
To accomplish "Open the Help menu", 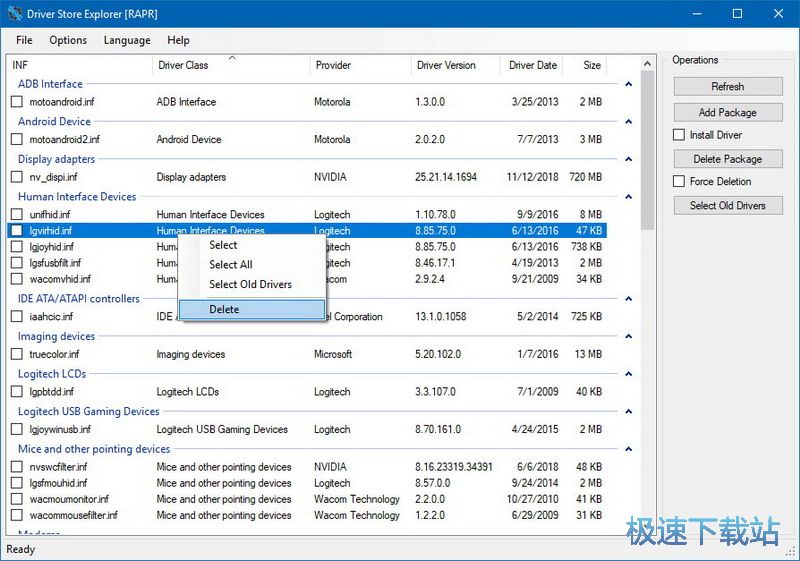I will pyautogui.click(x=178, y=40).
